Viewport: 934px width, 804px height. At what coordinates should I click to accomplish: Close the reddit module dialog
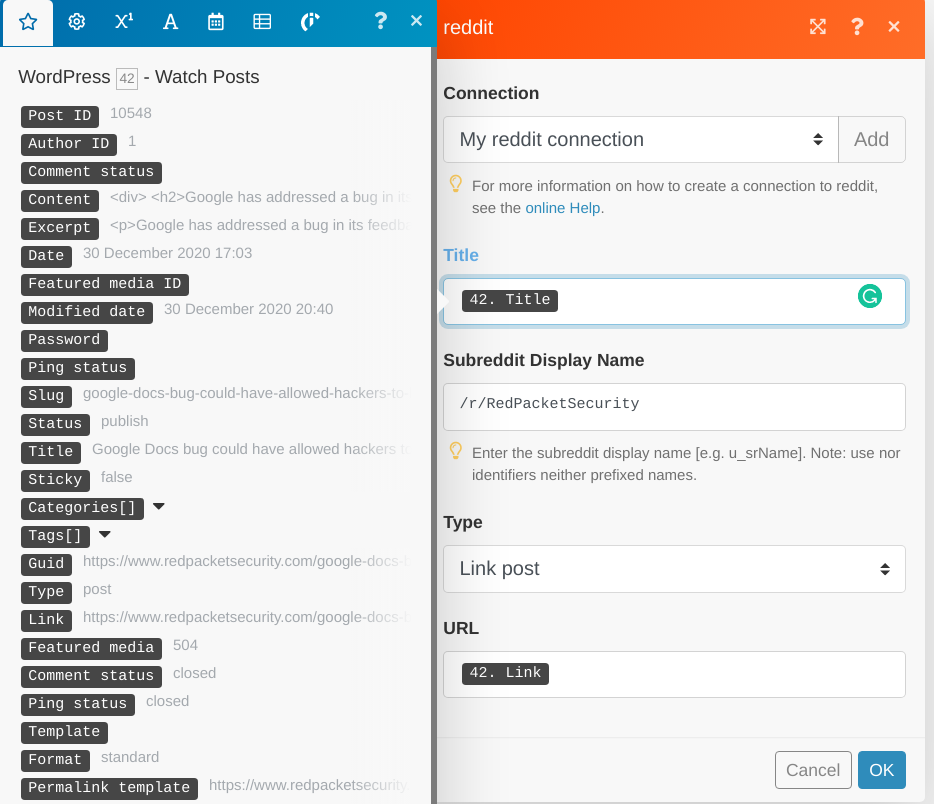pyautogui.click(x=893, y=27)
